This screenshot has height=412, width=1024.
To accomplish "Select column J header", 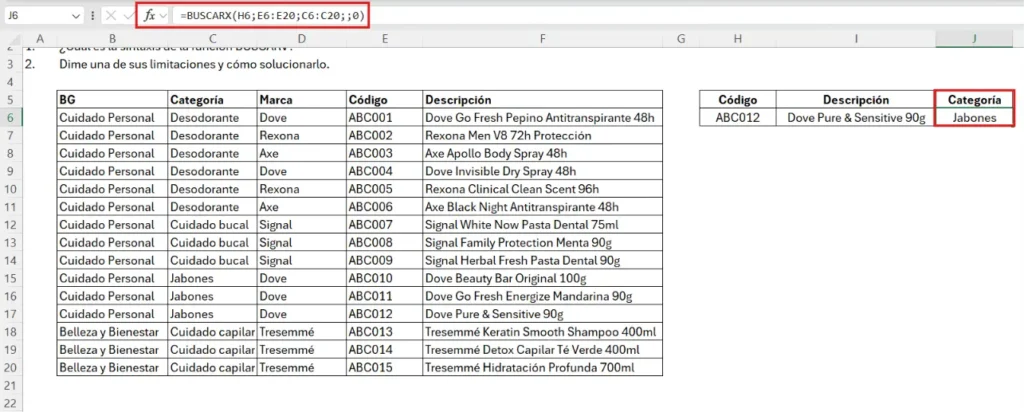I will pyautogui.click(x=974, y=39).
